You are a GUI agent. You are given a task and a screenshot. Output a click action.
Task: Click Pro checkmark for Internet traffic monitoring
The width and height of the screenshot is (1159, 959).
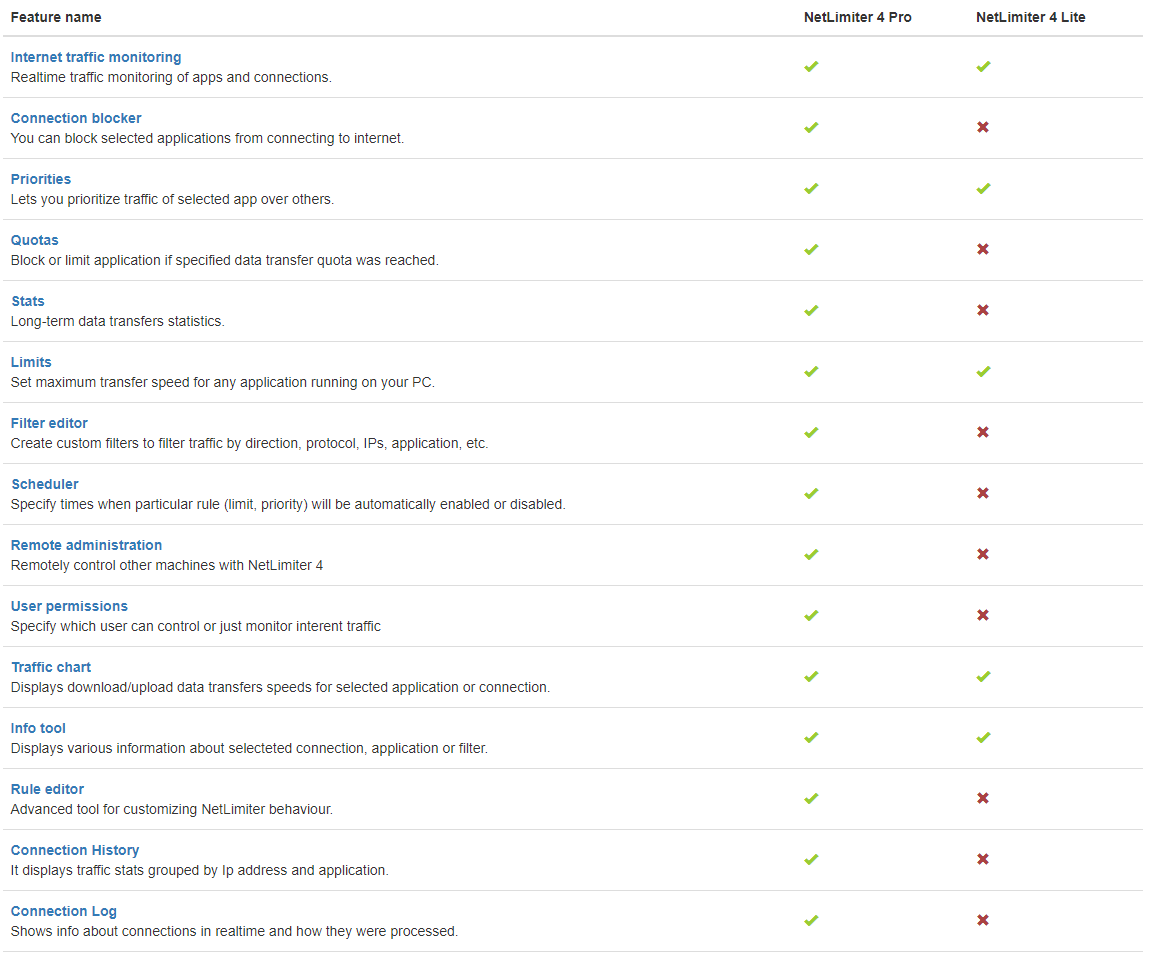point(811,67)
